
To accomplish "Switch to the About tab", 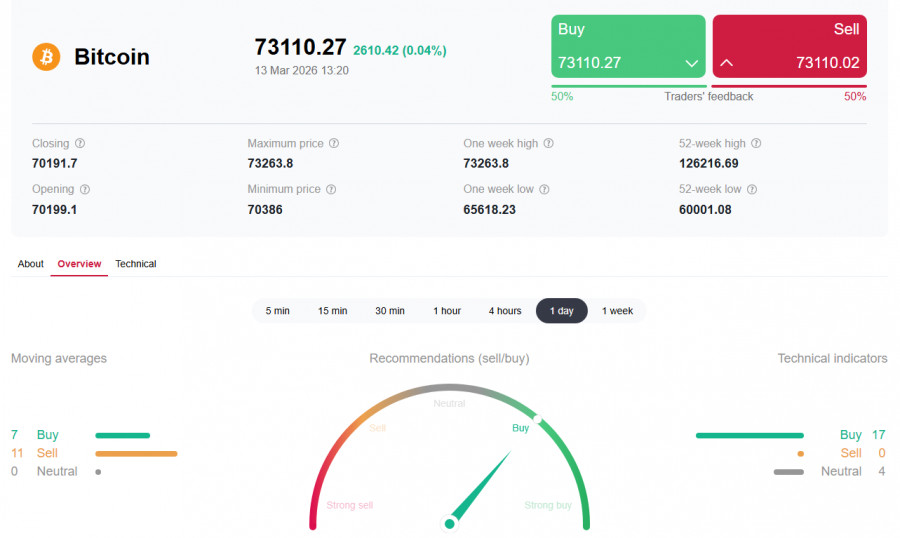I will (30, 264).
